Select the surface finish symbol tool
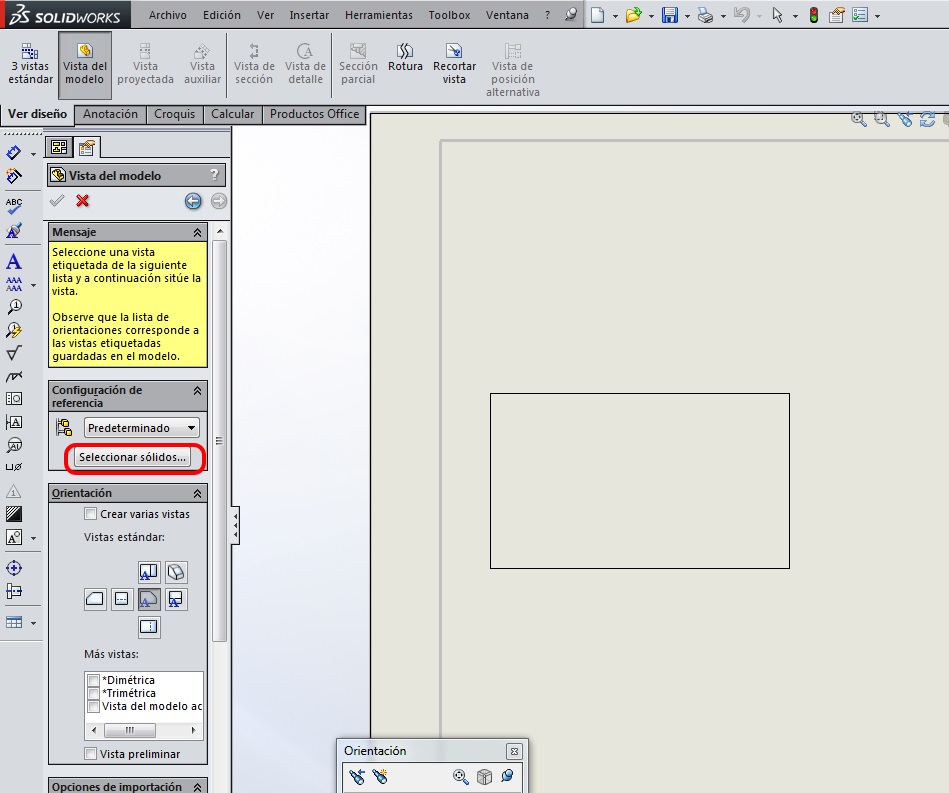The image size is (949, 793). [x=14, y=352]
